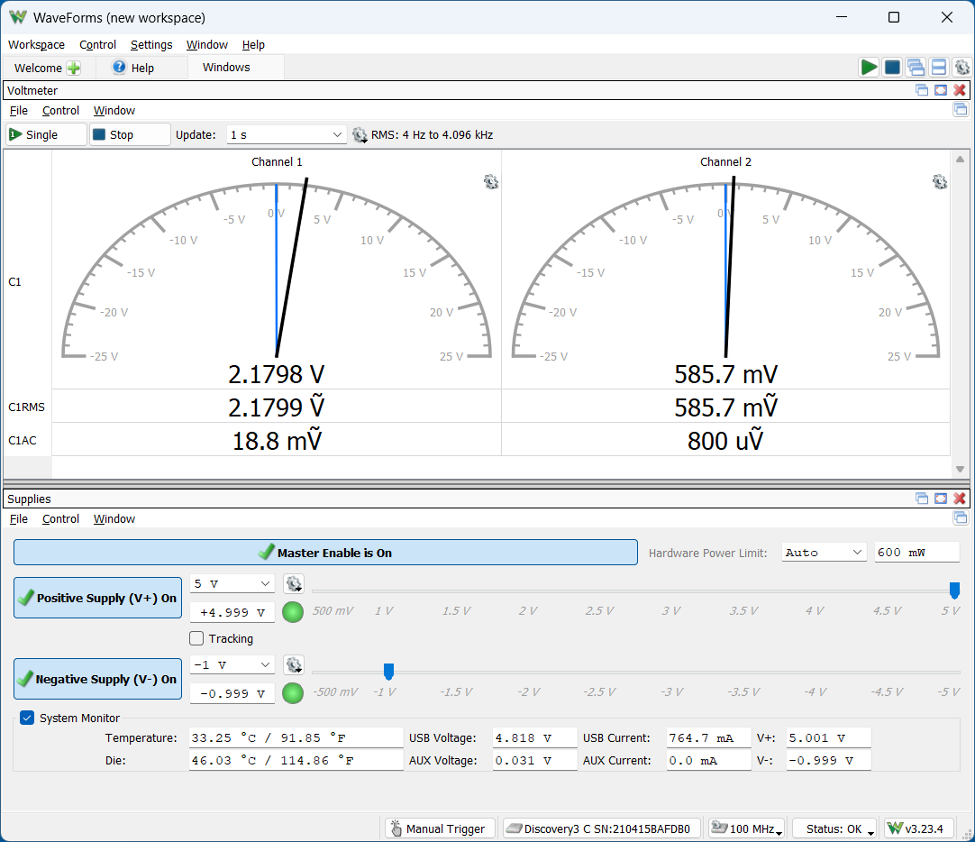Click the green Run all instruments icon
This screenshot has width=977, height=843.
coord(869,67)
